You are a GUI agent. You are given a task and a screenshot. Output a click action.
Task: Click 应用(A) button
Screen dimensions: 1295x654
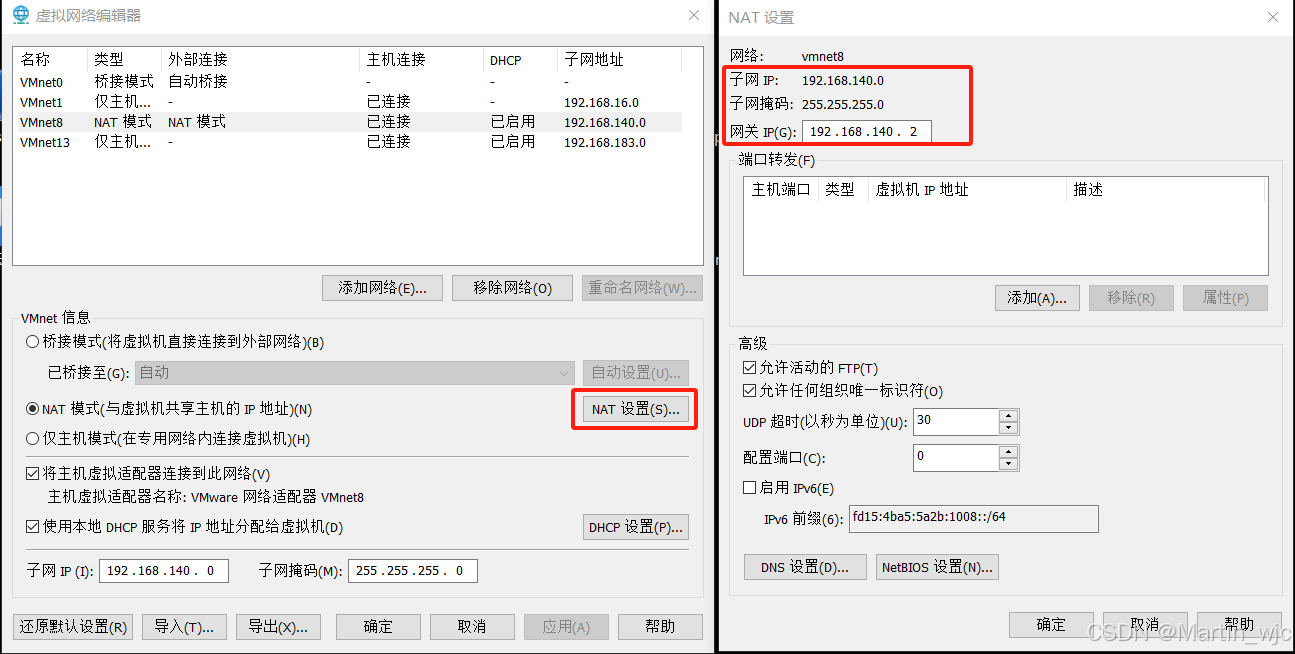pyautogui.click(x=566, y=627)
